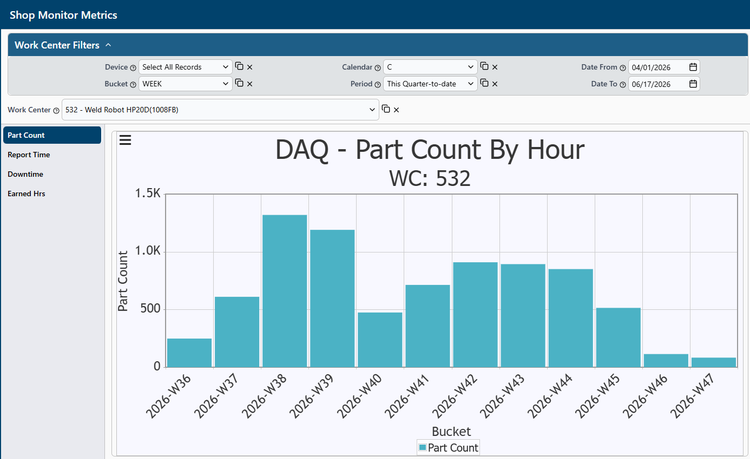Click the copy icon beside Bucket

pos(239,83)
